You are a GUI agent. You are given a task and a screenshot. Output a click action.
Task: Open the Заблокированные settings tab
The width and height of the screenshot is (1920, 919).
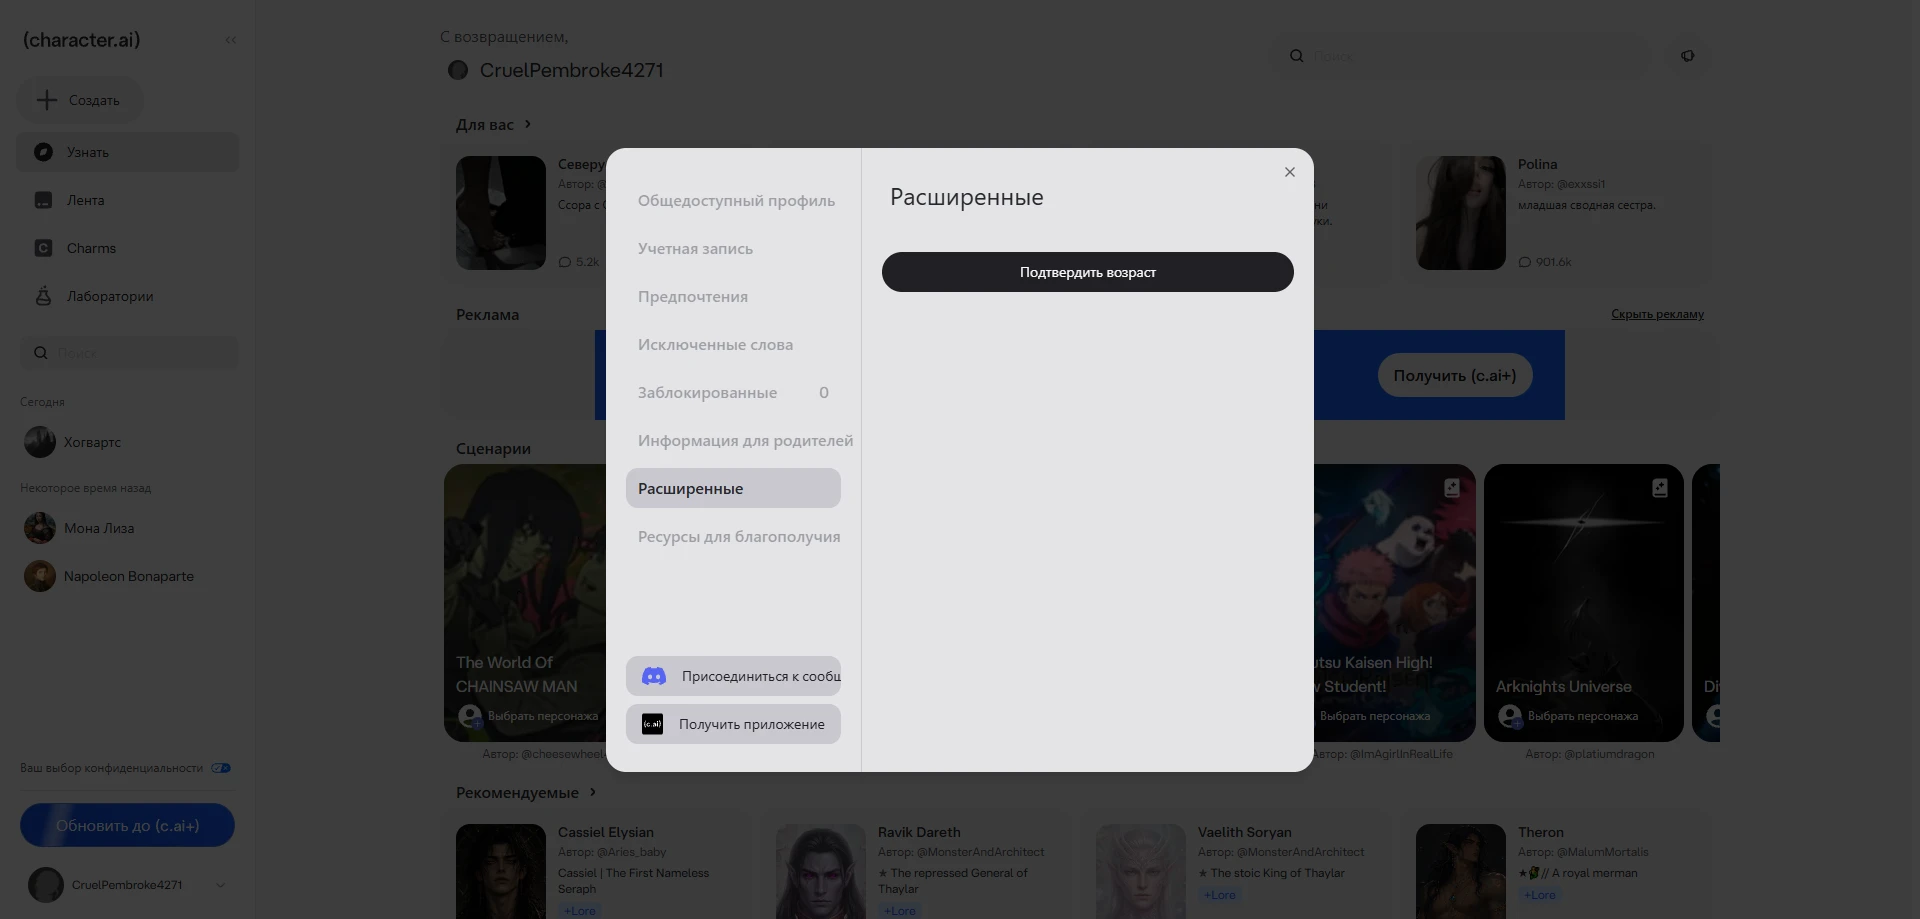pos(733,393)
